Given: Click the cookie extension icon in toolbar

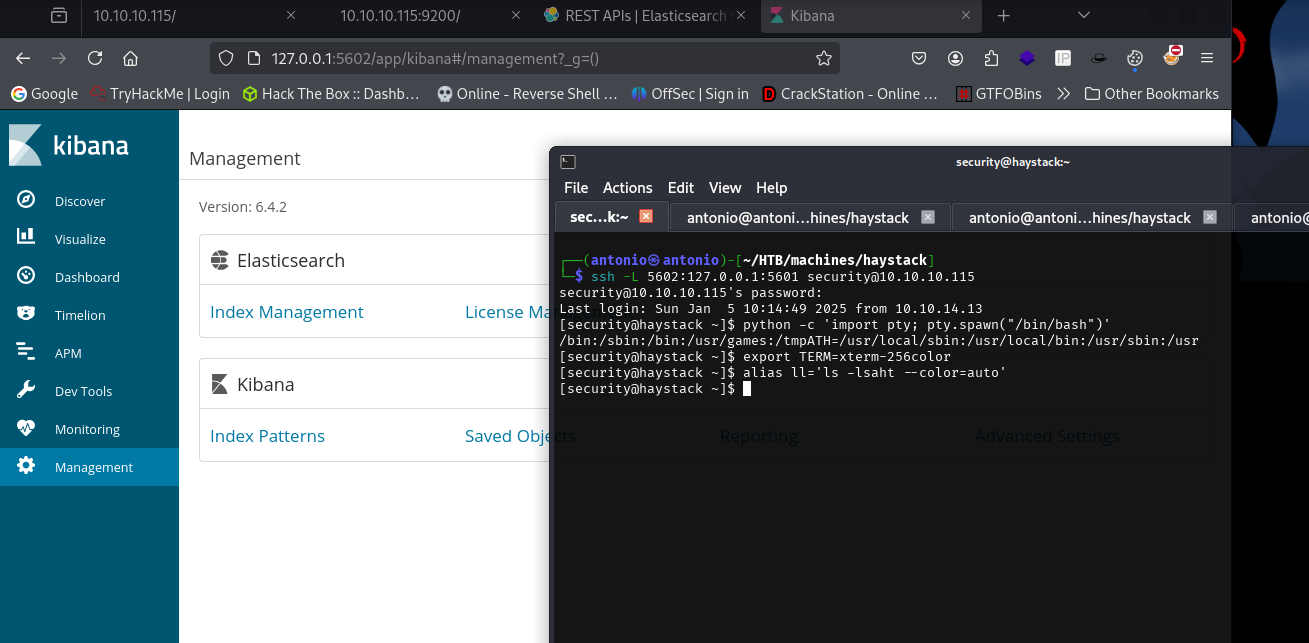Looking at the screenshot, I should click(x=1135, y=58).
